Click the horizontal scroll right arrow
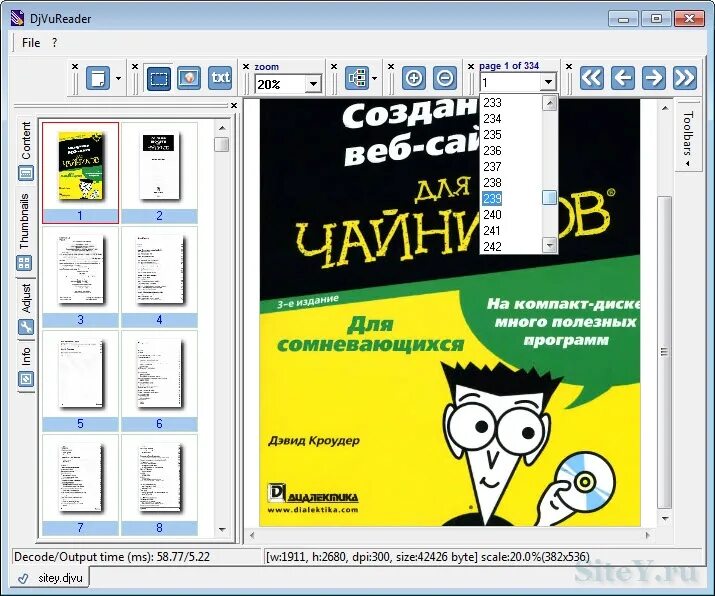This screenshot has width=715, height=596. [648, 535]
